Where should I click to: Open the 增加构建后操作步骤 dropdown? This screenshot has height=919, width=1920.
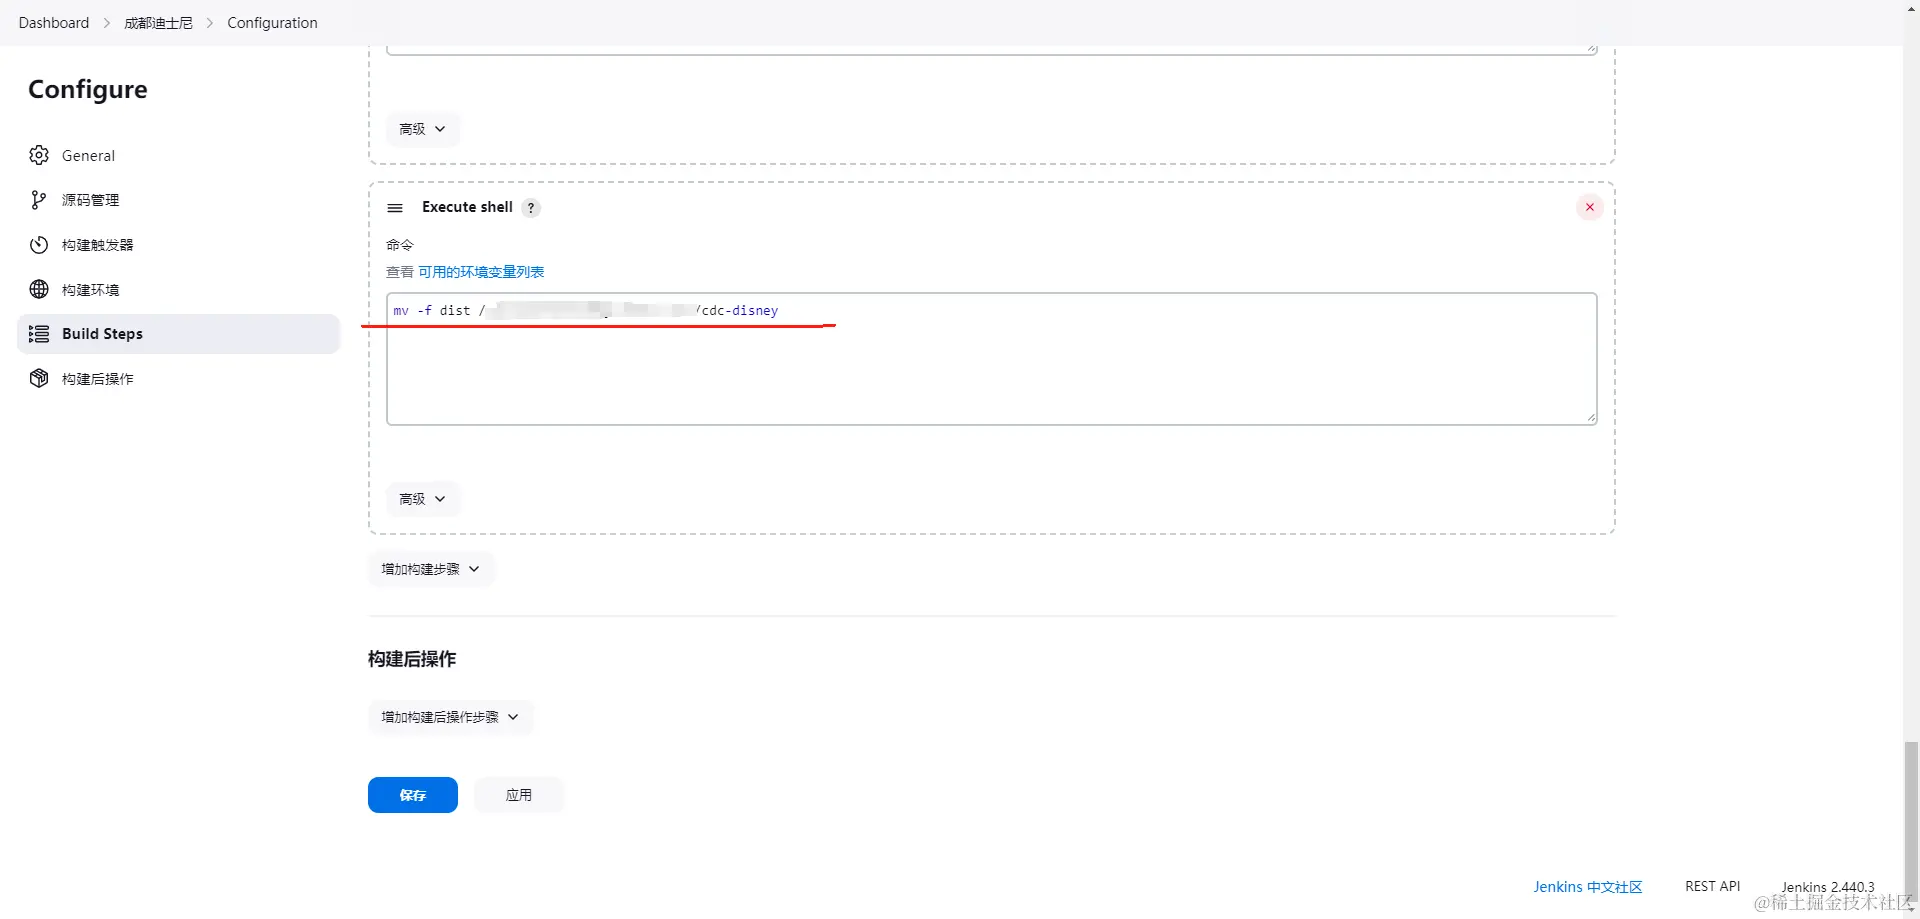[x=450, y=717]
